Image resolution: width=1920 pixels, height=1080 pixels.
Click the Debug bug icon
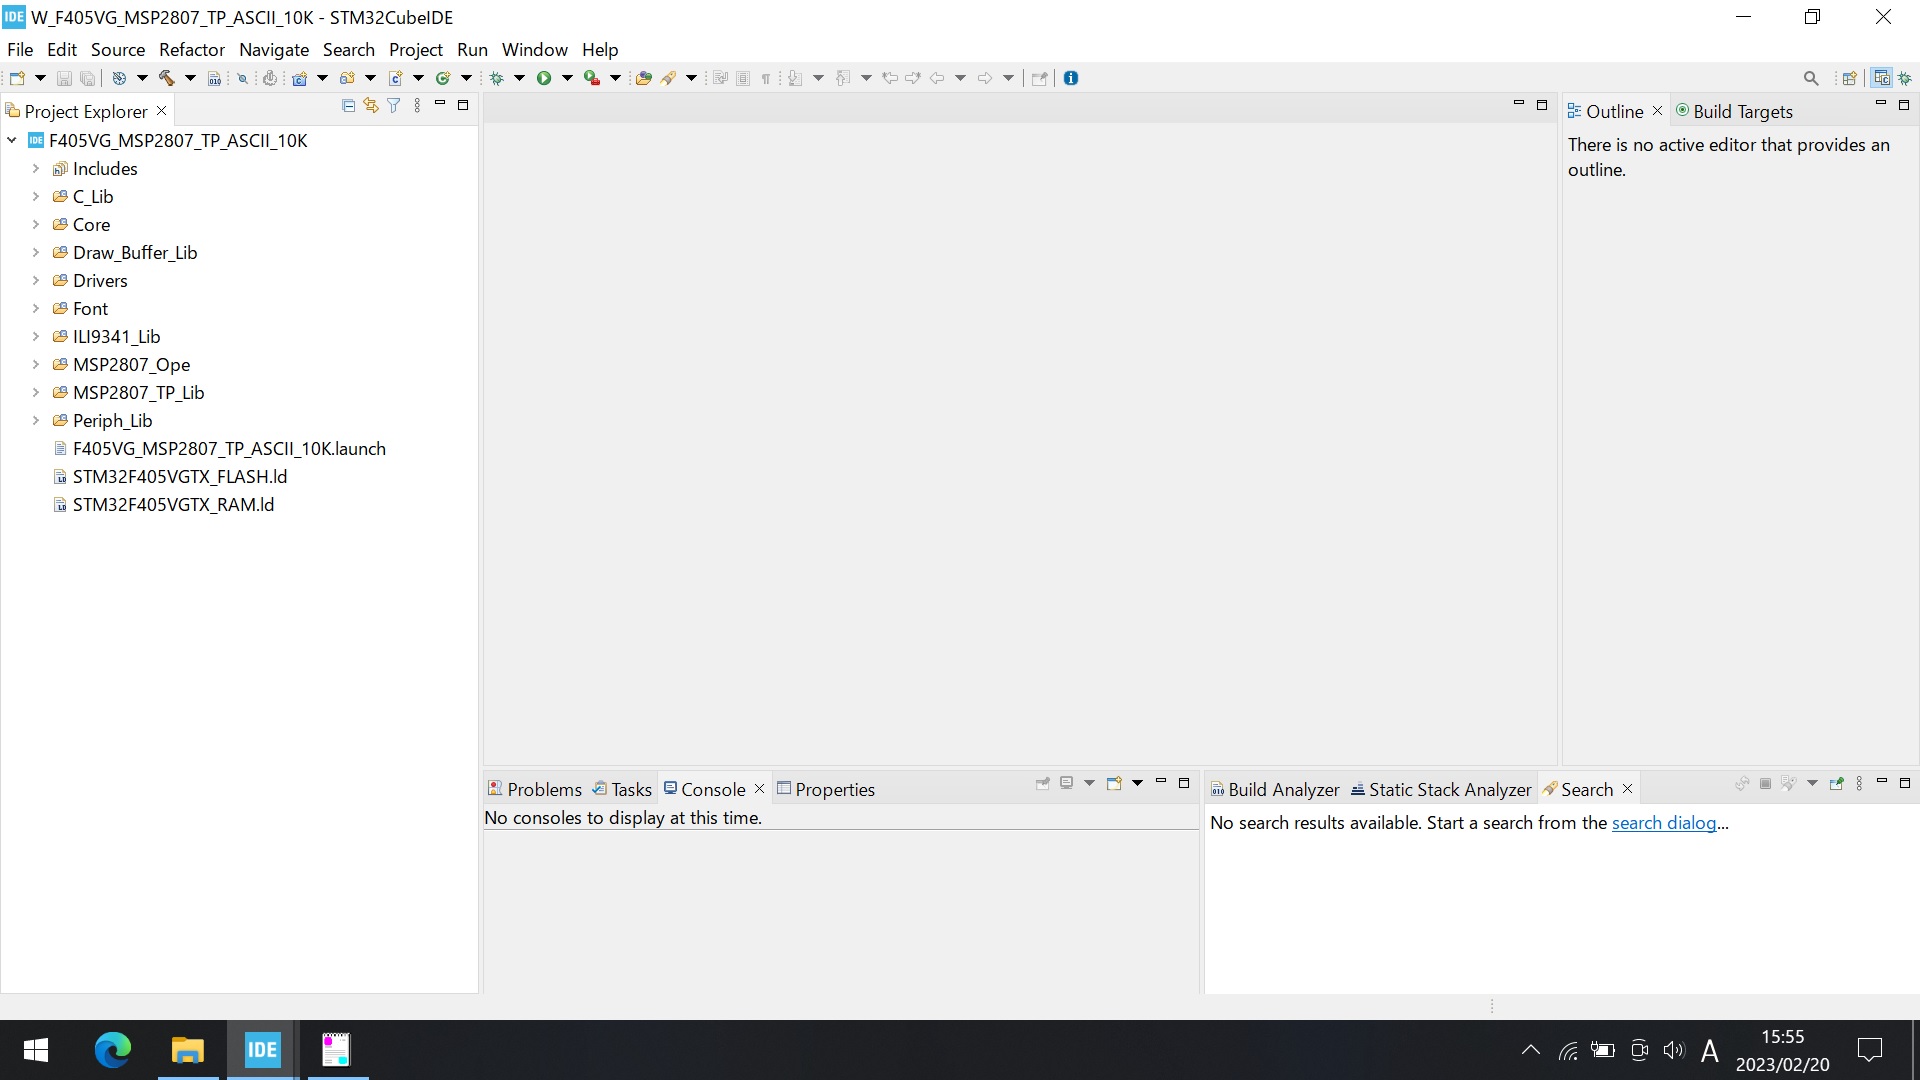(x=497, y=78)
